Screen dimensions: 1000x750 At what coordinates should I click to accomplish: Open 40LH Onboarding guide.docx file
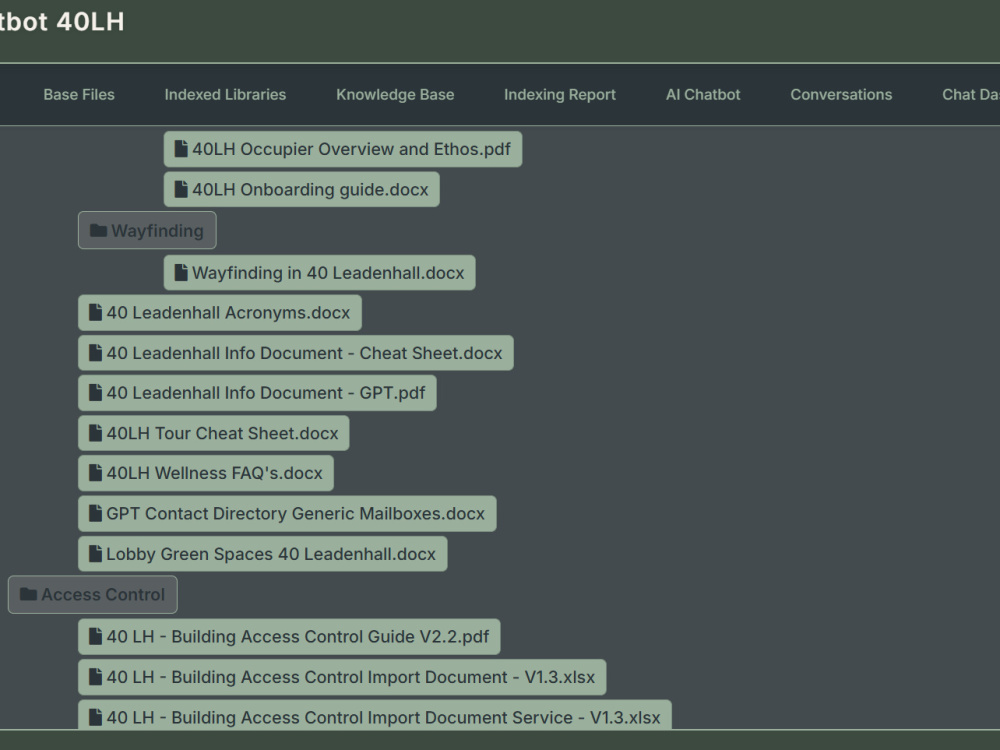click(302, 189)
